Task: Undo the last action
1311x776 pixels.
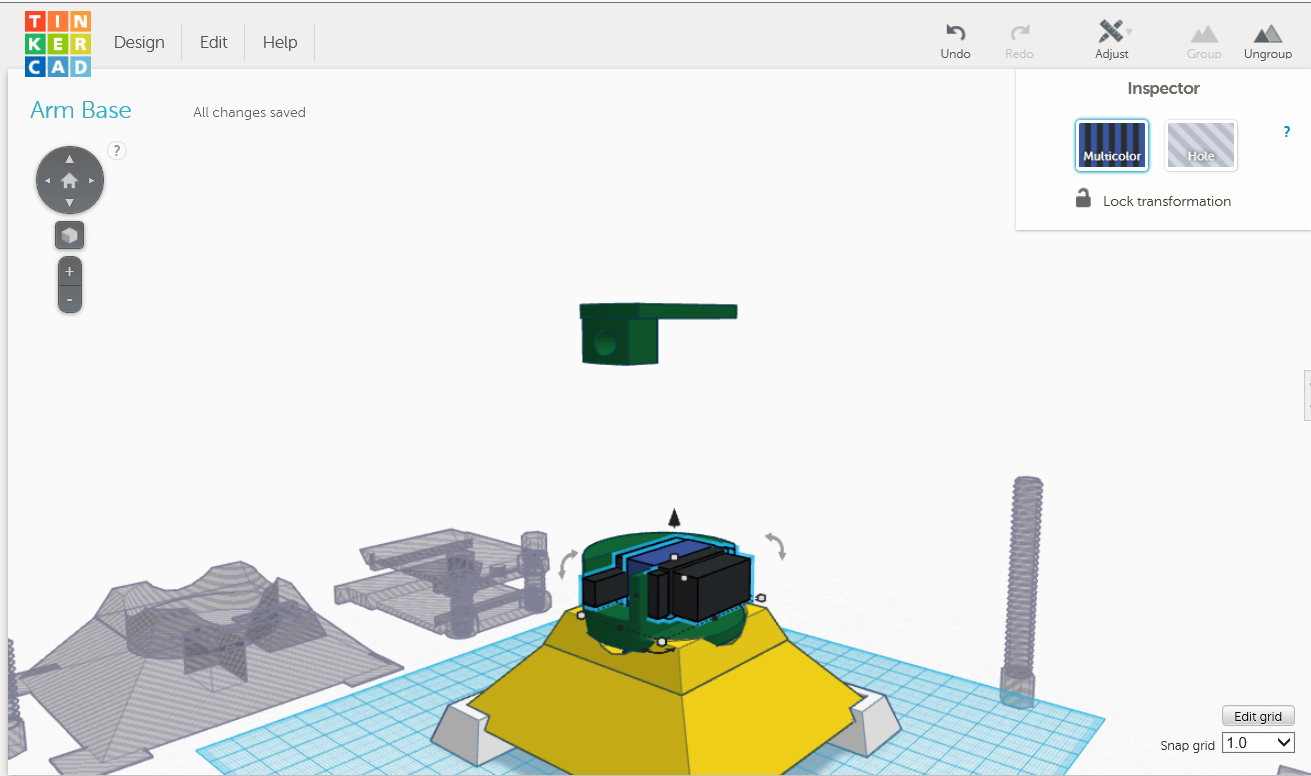Action: [x=955, y=38]
